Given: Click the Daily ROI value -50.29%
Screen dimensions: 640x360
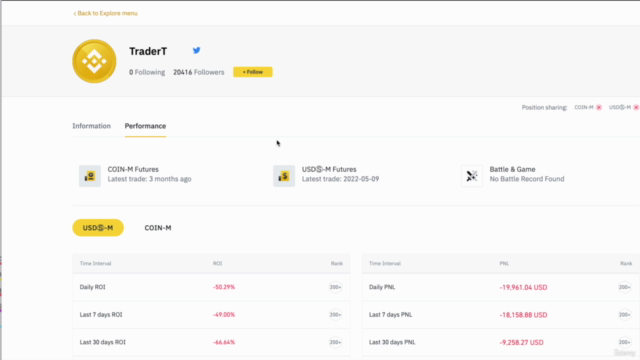Looking at the screenshot, I should coord(224,287).
